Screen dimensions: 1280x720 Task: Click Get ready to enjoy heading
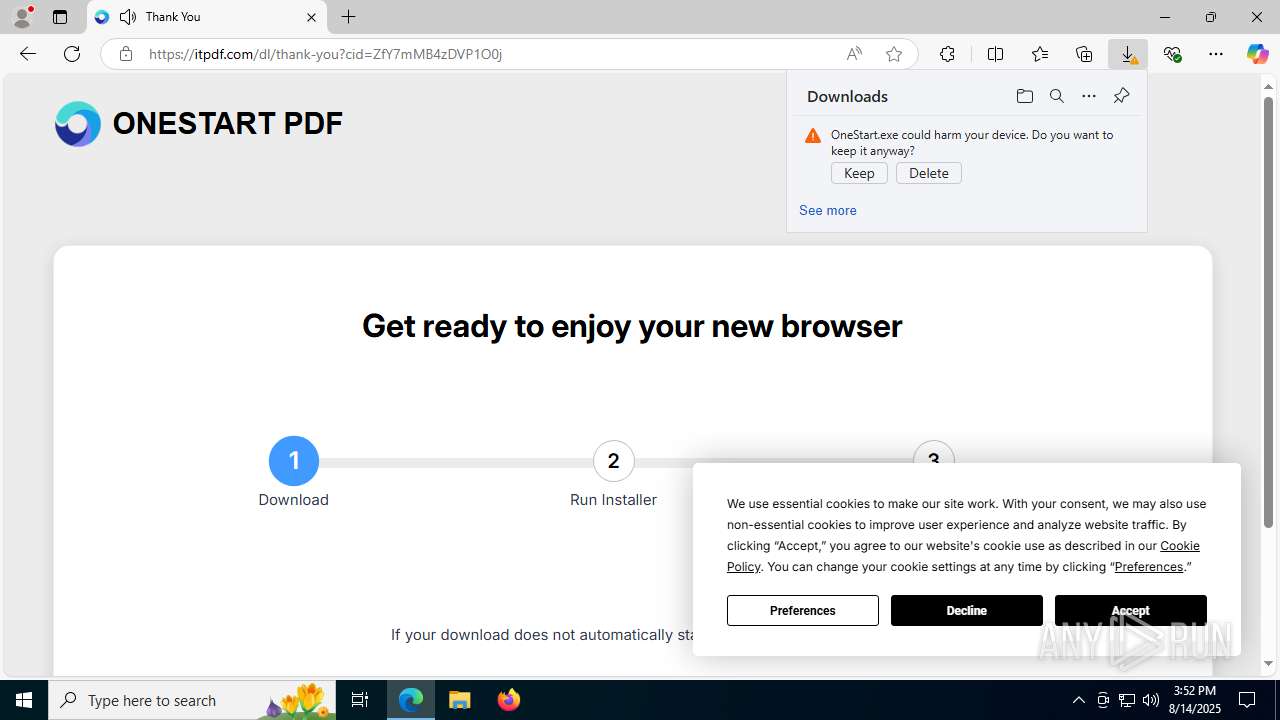[632, 326]
